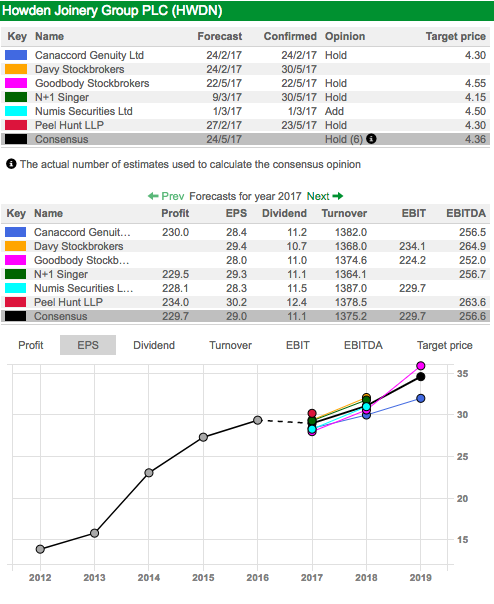Image resolution: width=494 pixels, height=604 pixels.
Task: Click Canaccord Genuity Ltd name in opinion table
Action: point(89,55)
